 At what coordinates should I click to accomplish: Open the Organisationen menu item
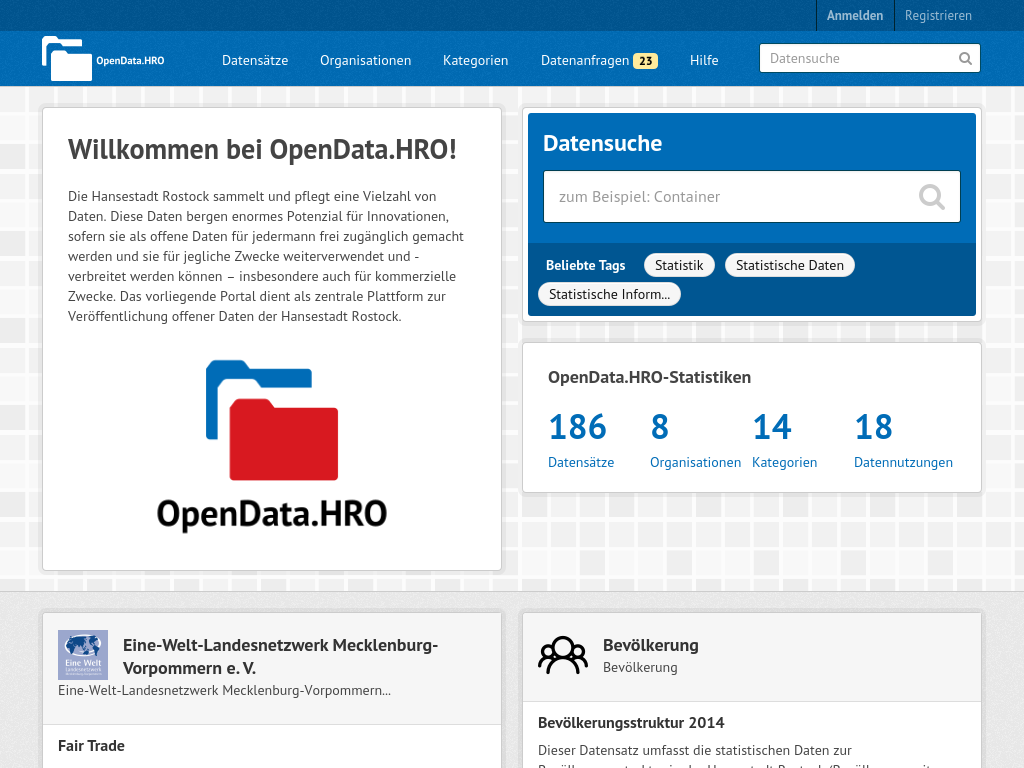pyautogui.click(x=366, y=60)
